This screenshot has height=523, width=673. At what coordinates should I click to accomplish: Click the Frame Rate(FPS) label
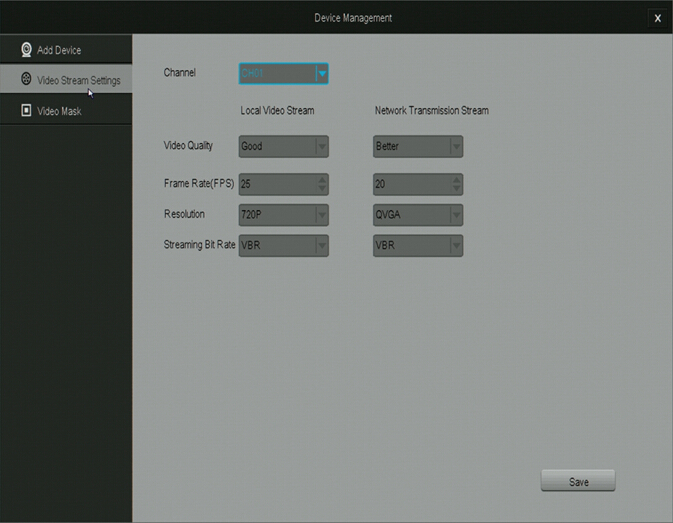pyautogui.click(x=199, y=184)
